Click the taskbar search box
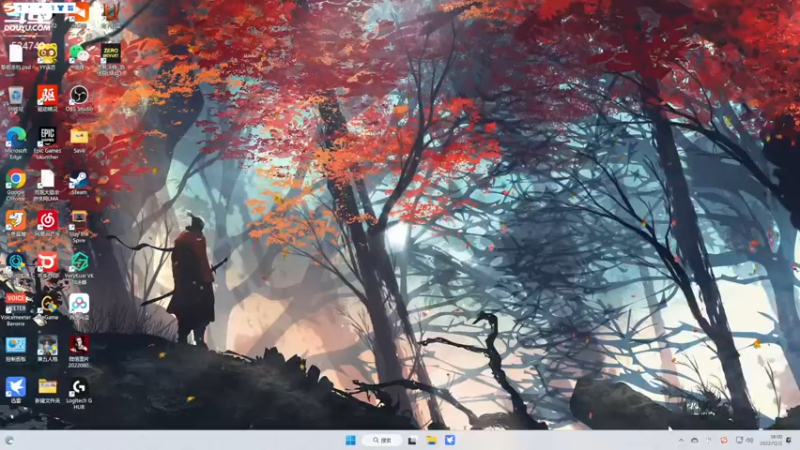 pyautogui.click(x=382, y=440)
